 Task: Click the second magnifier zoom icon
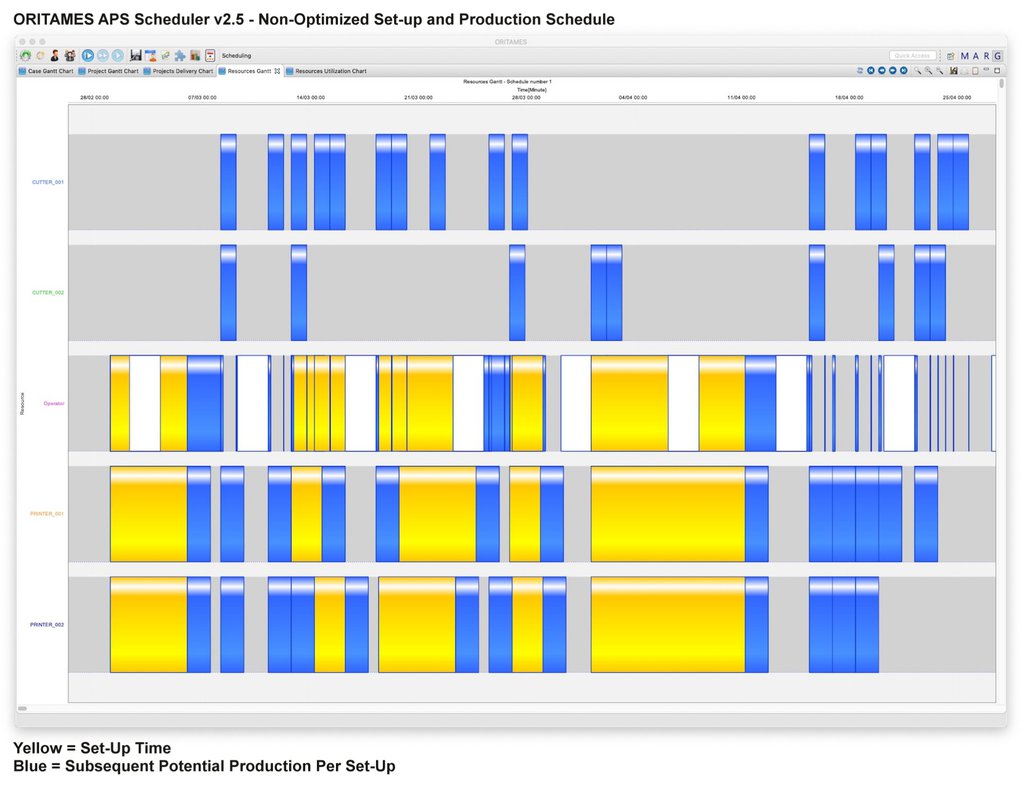(929, 71)
